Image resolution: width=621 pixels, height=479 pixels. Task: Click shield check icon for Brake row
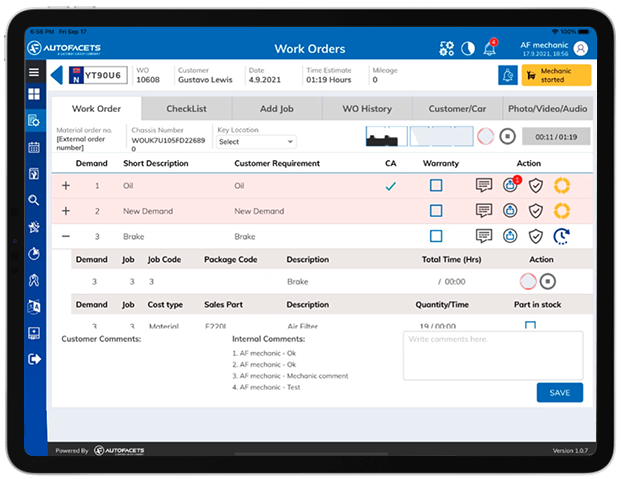tap(535, 237)
